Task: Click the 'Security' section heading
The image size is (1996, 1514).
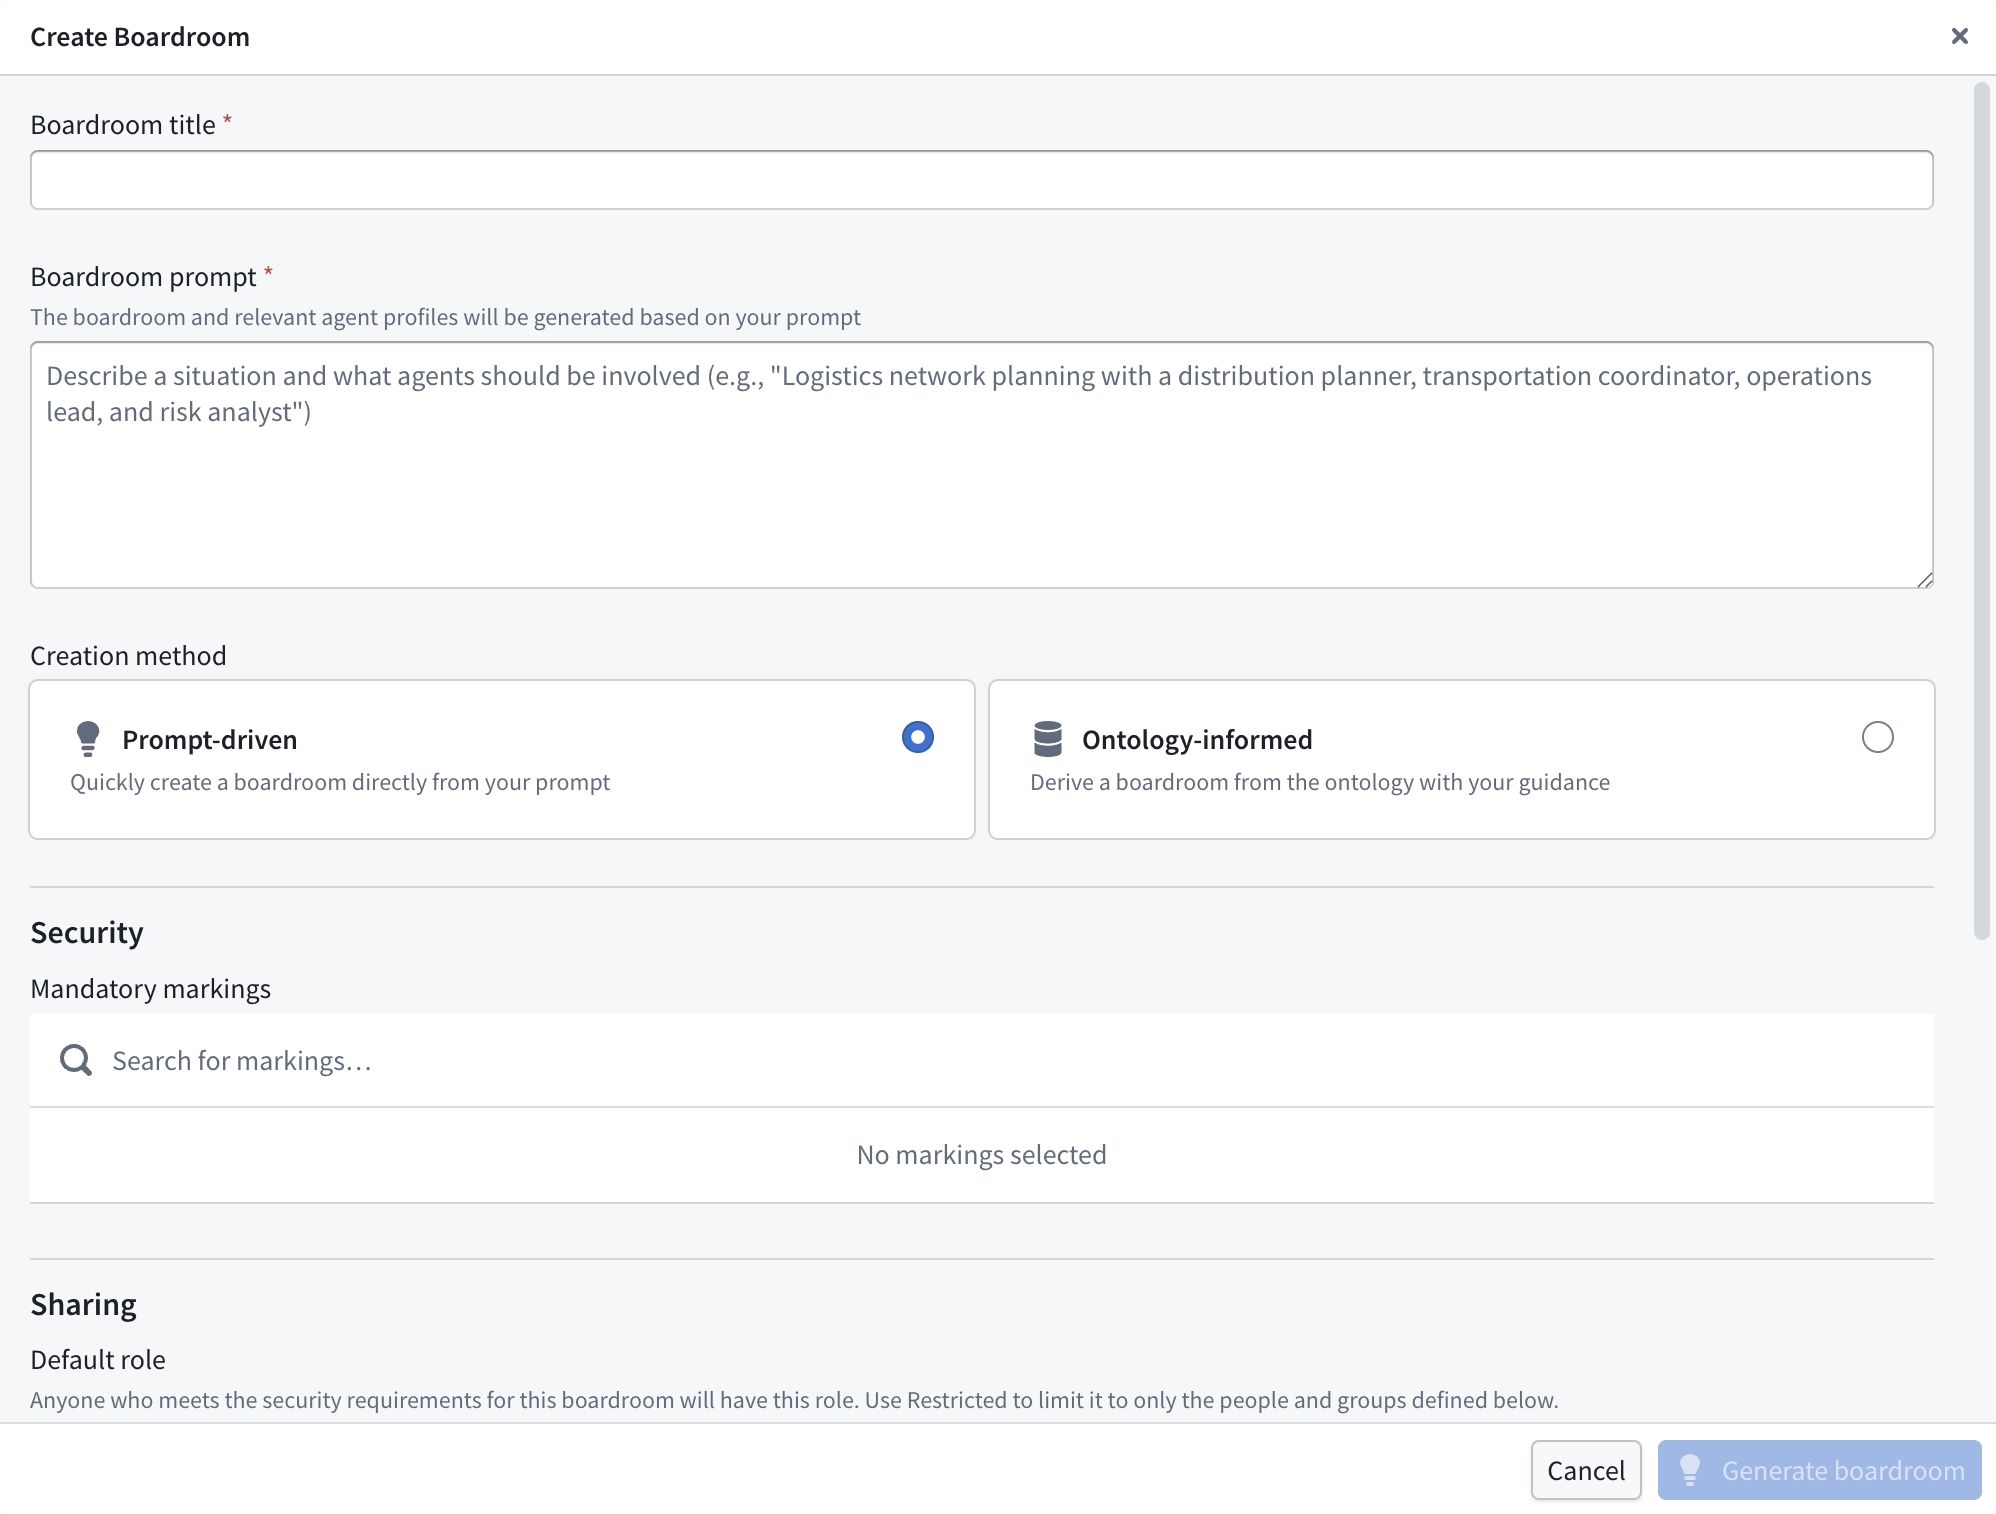Action: [87, 932]
